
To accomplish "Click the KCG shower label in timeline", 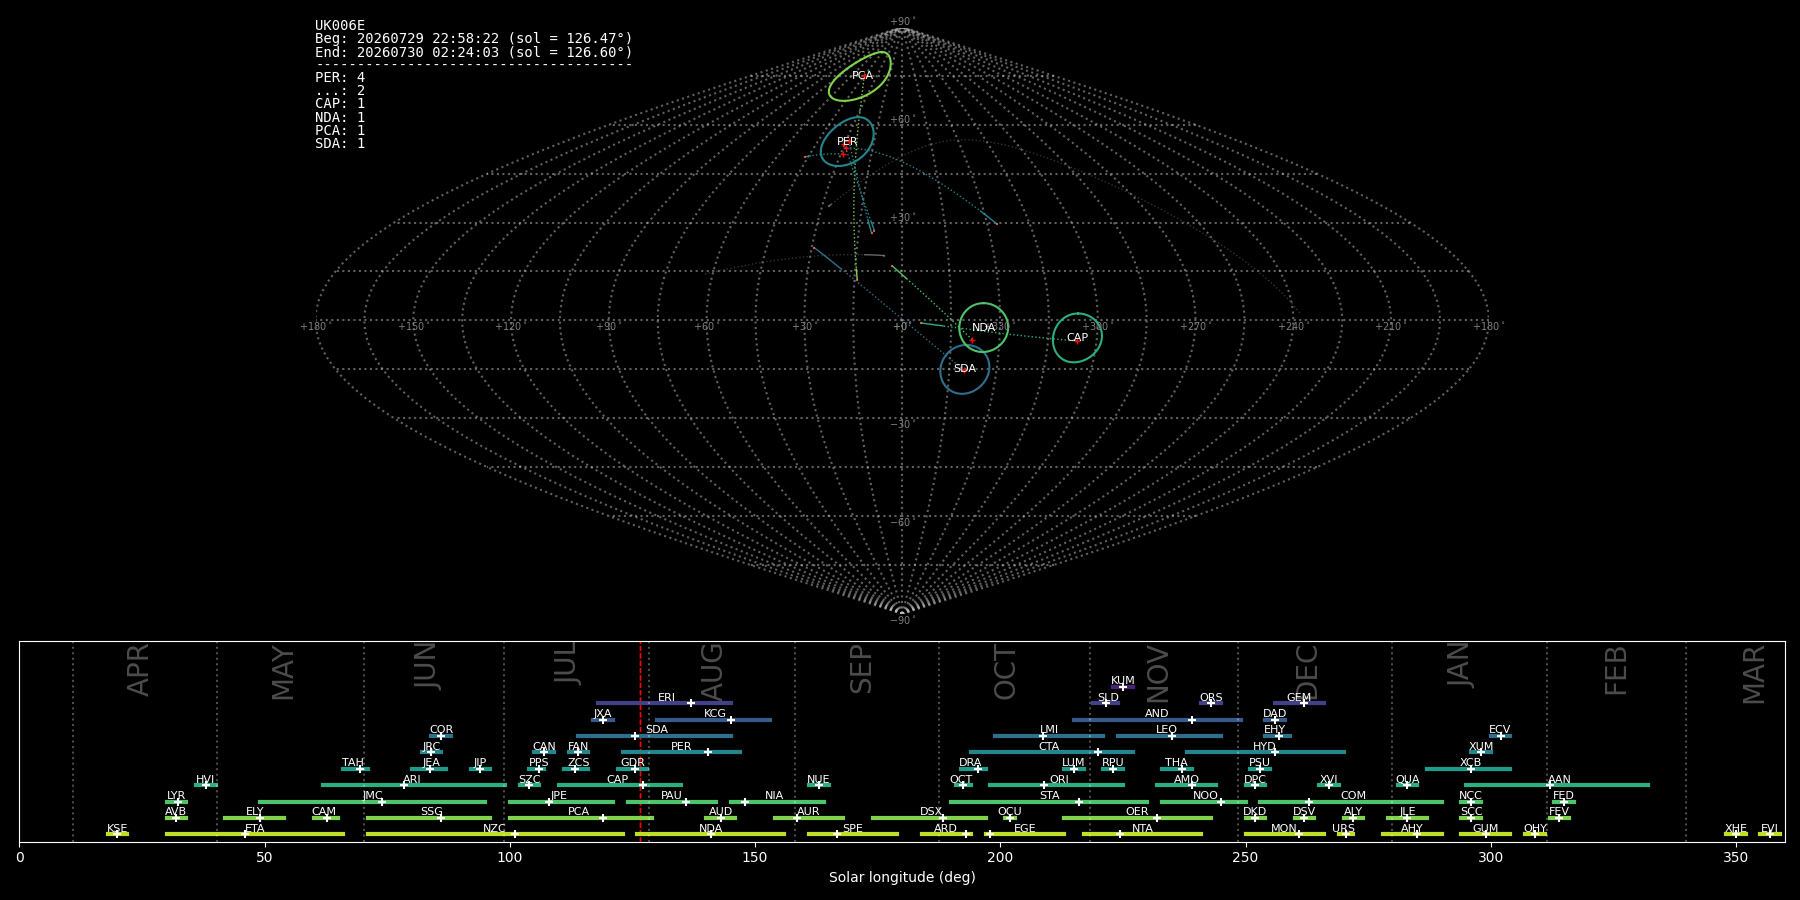I will [x=715, y=714].
